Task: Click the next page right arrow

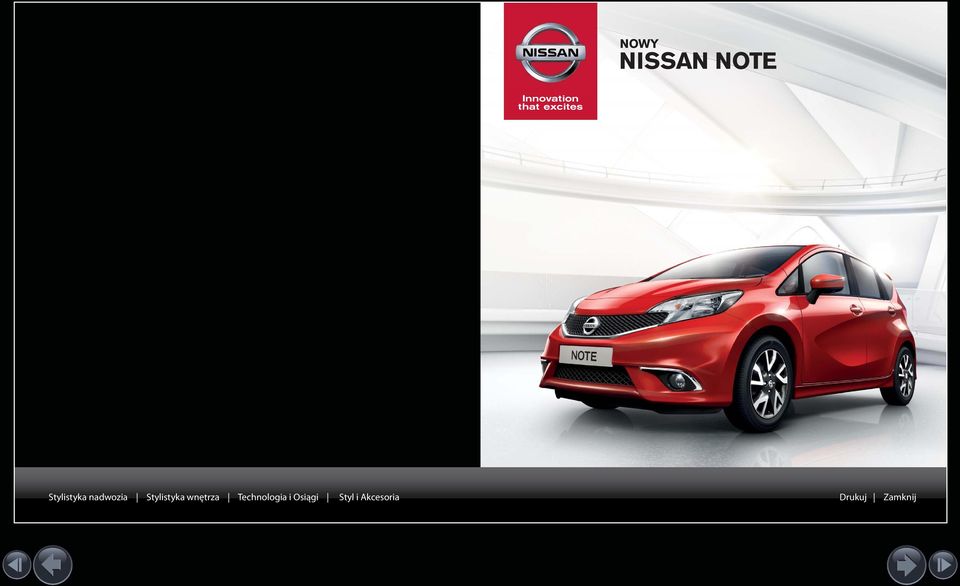Action: (x=907, y=565)
